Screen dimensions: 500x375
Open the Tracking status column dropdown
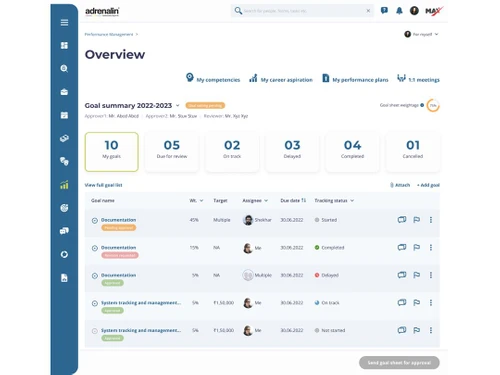pos(352,201)
